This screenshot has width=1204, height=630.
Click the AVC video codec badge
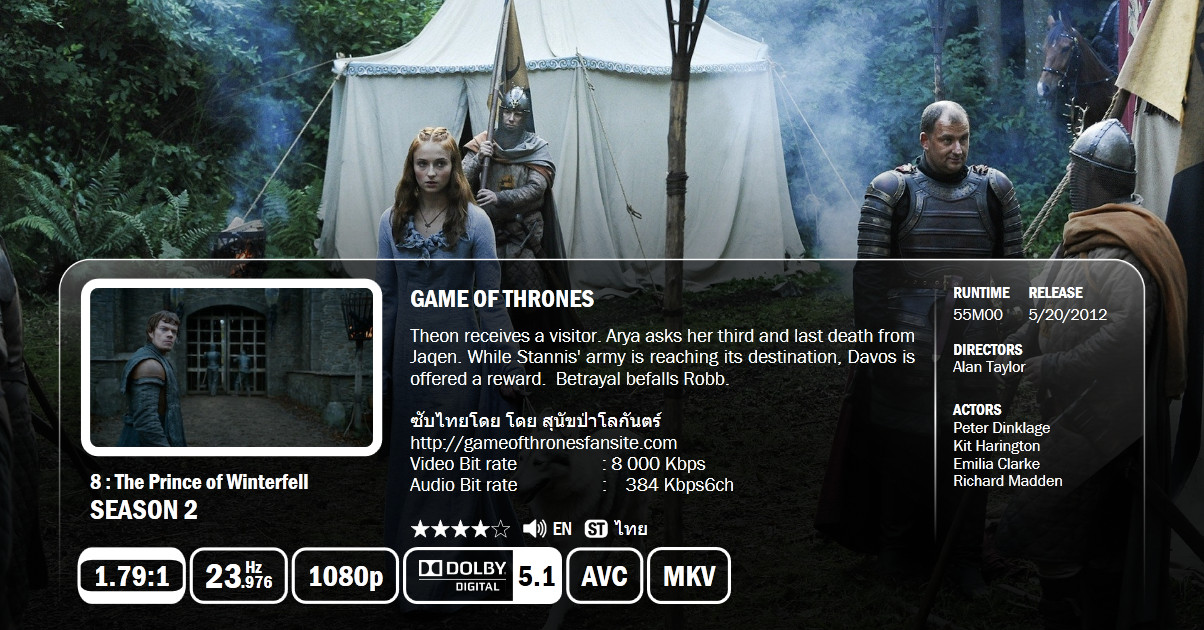point(605,576)
